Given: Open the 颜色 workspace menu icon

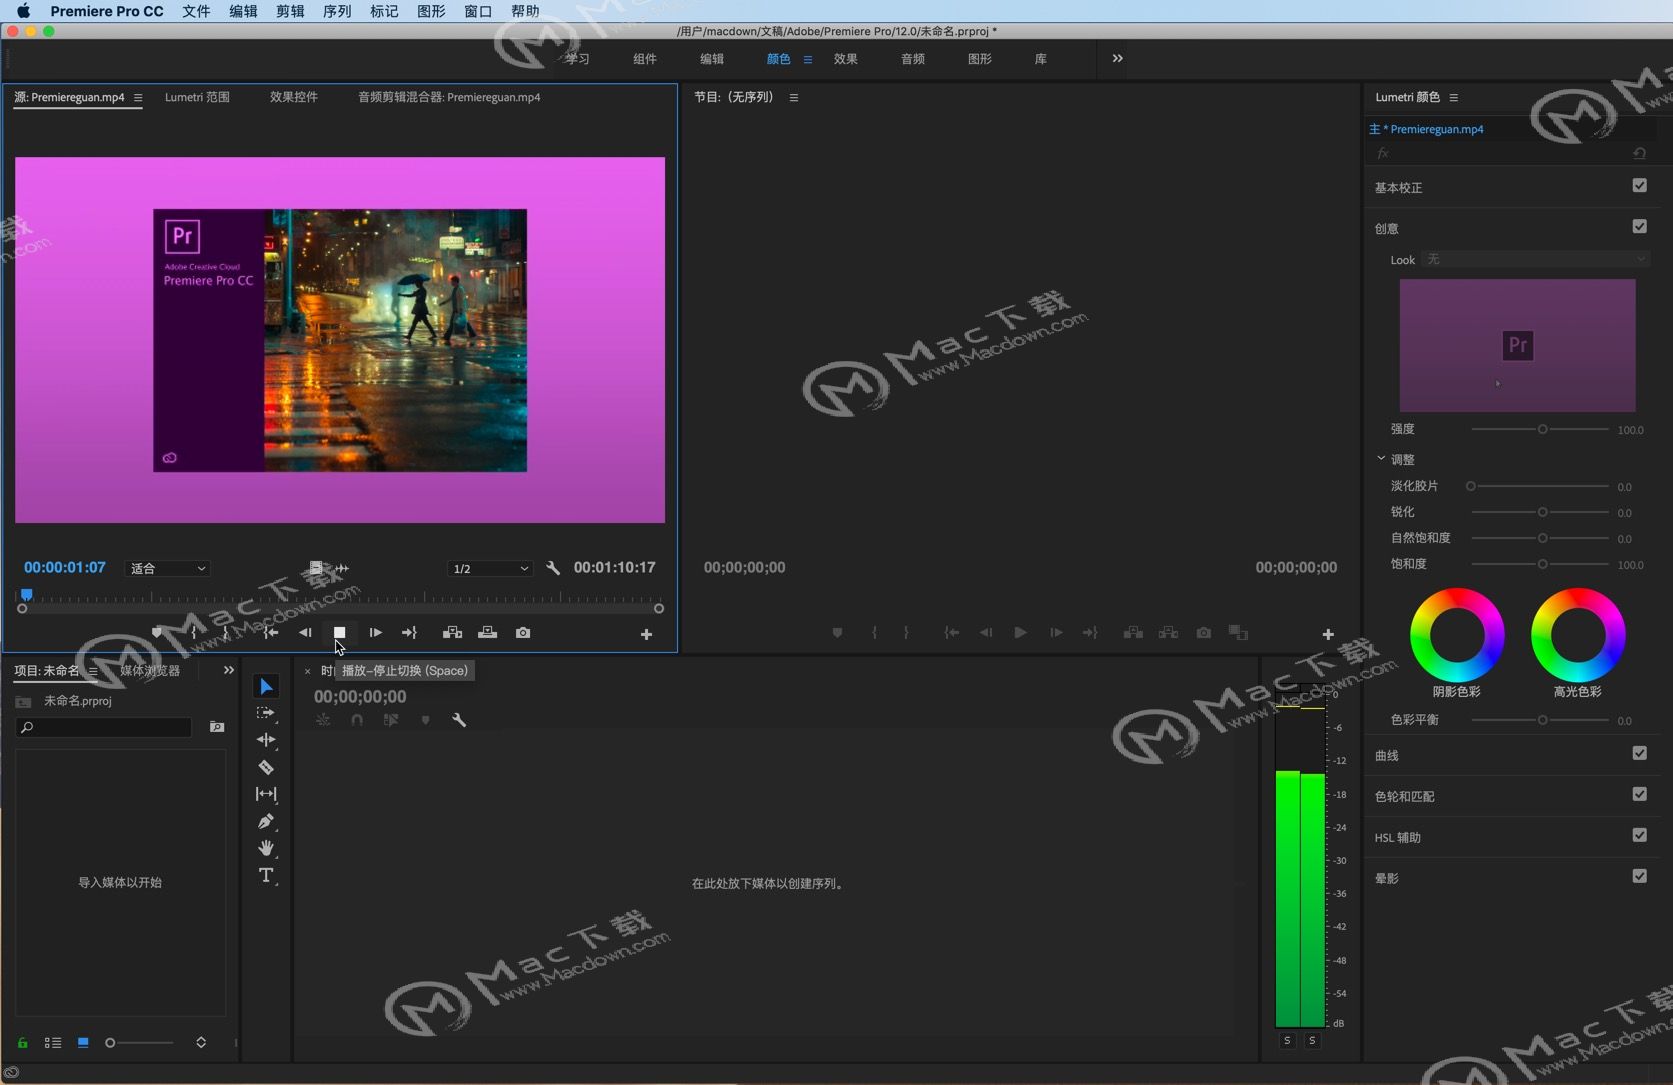Looking at the screenshot, I should (808, 60).
